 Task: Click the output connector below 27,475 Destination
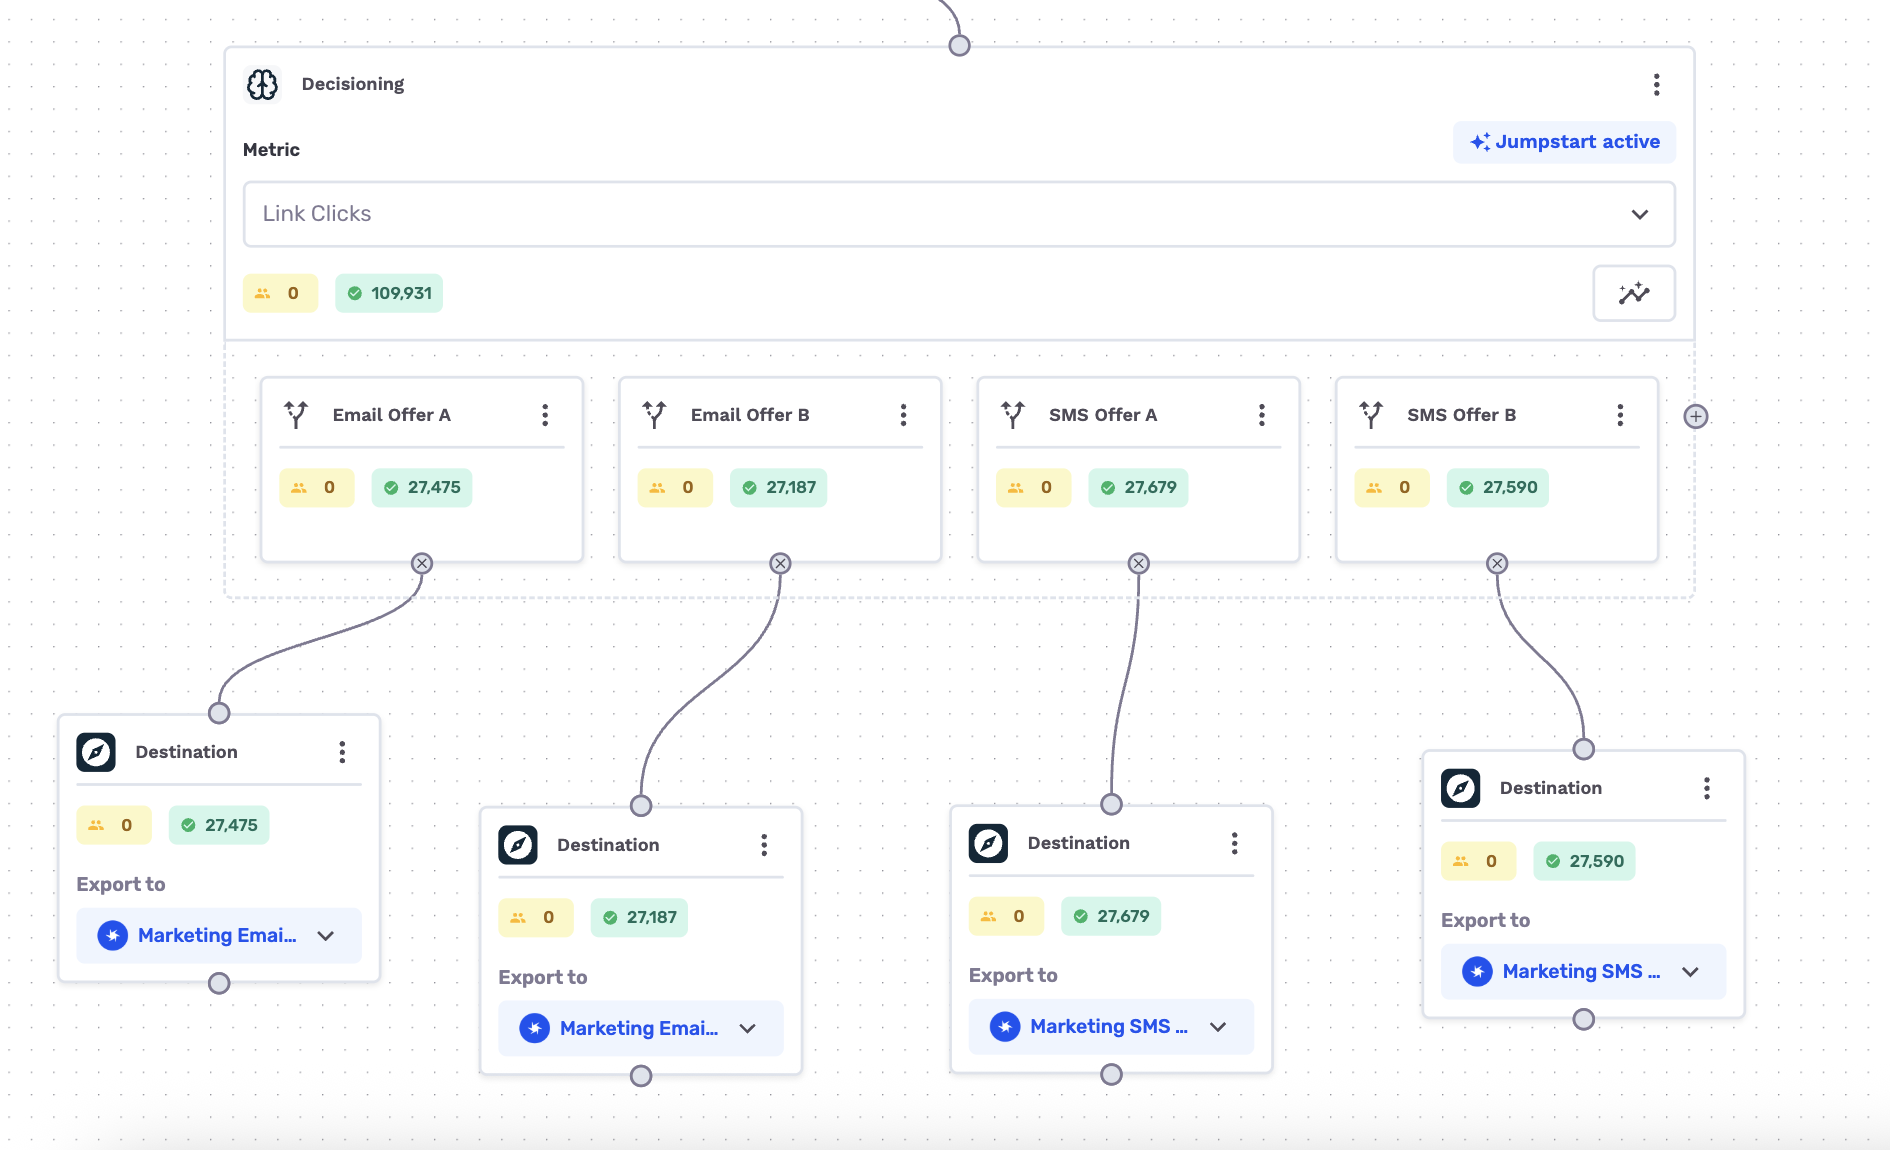tap(219, 983)
